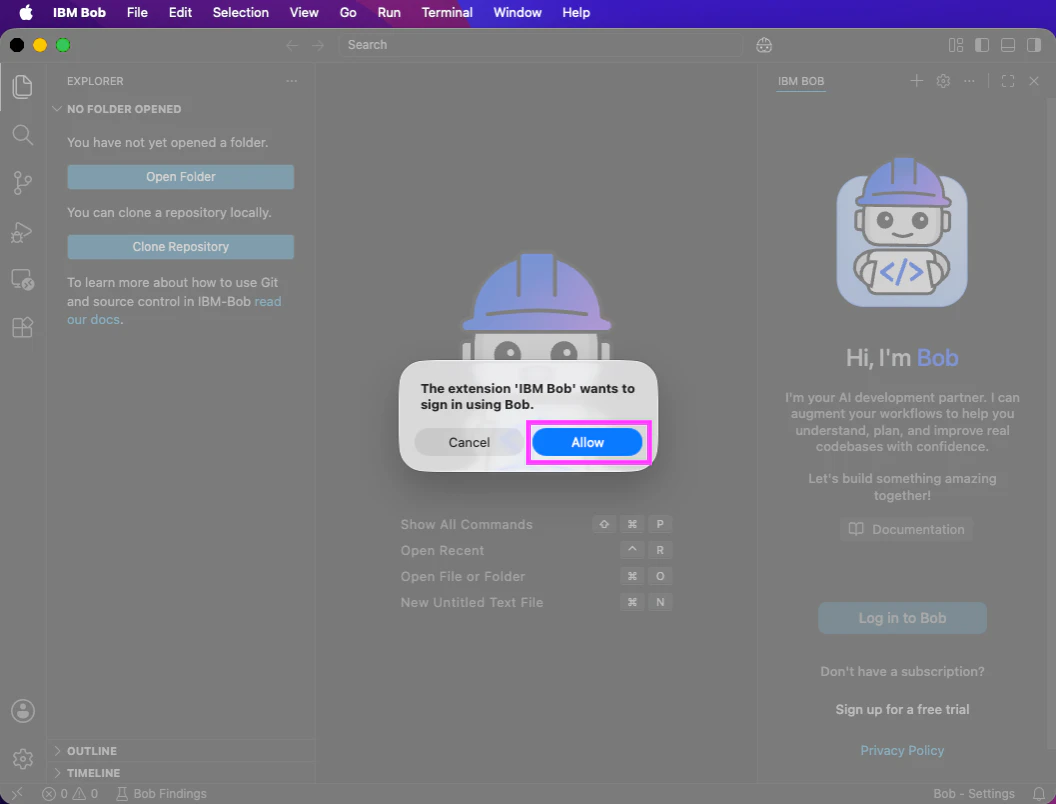1056x804 pixels.
Task: Close the IBM Bob panel
Action: click(1034, 81)
